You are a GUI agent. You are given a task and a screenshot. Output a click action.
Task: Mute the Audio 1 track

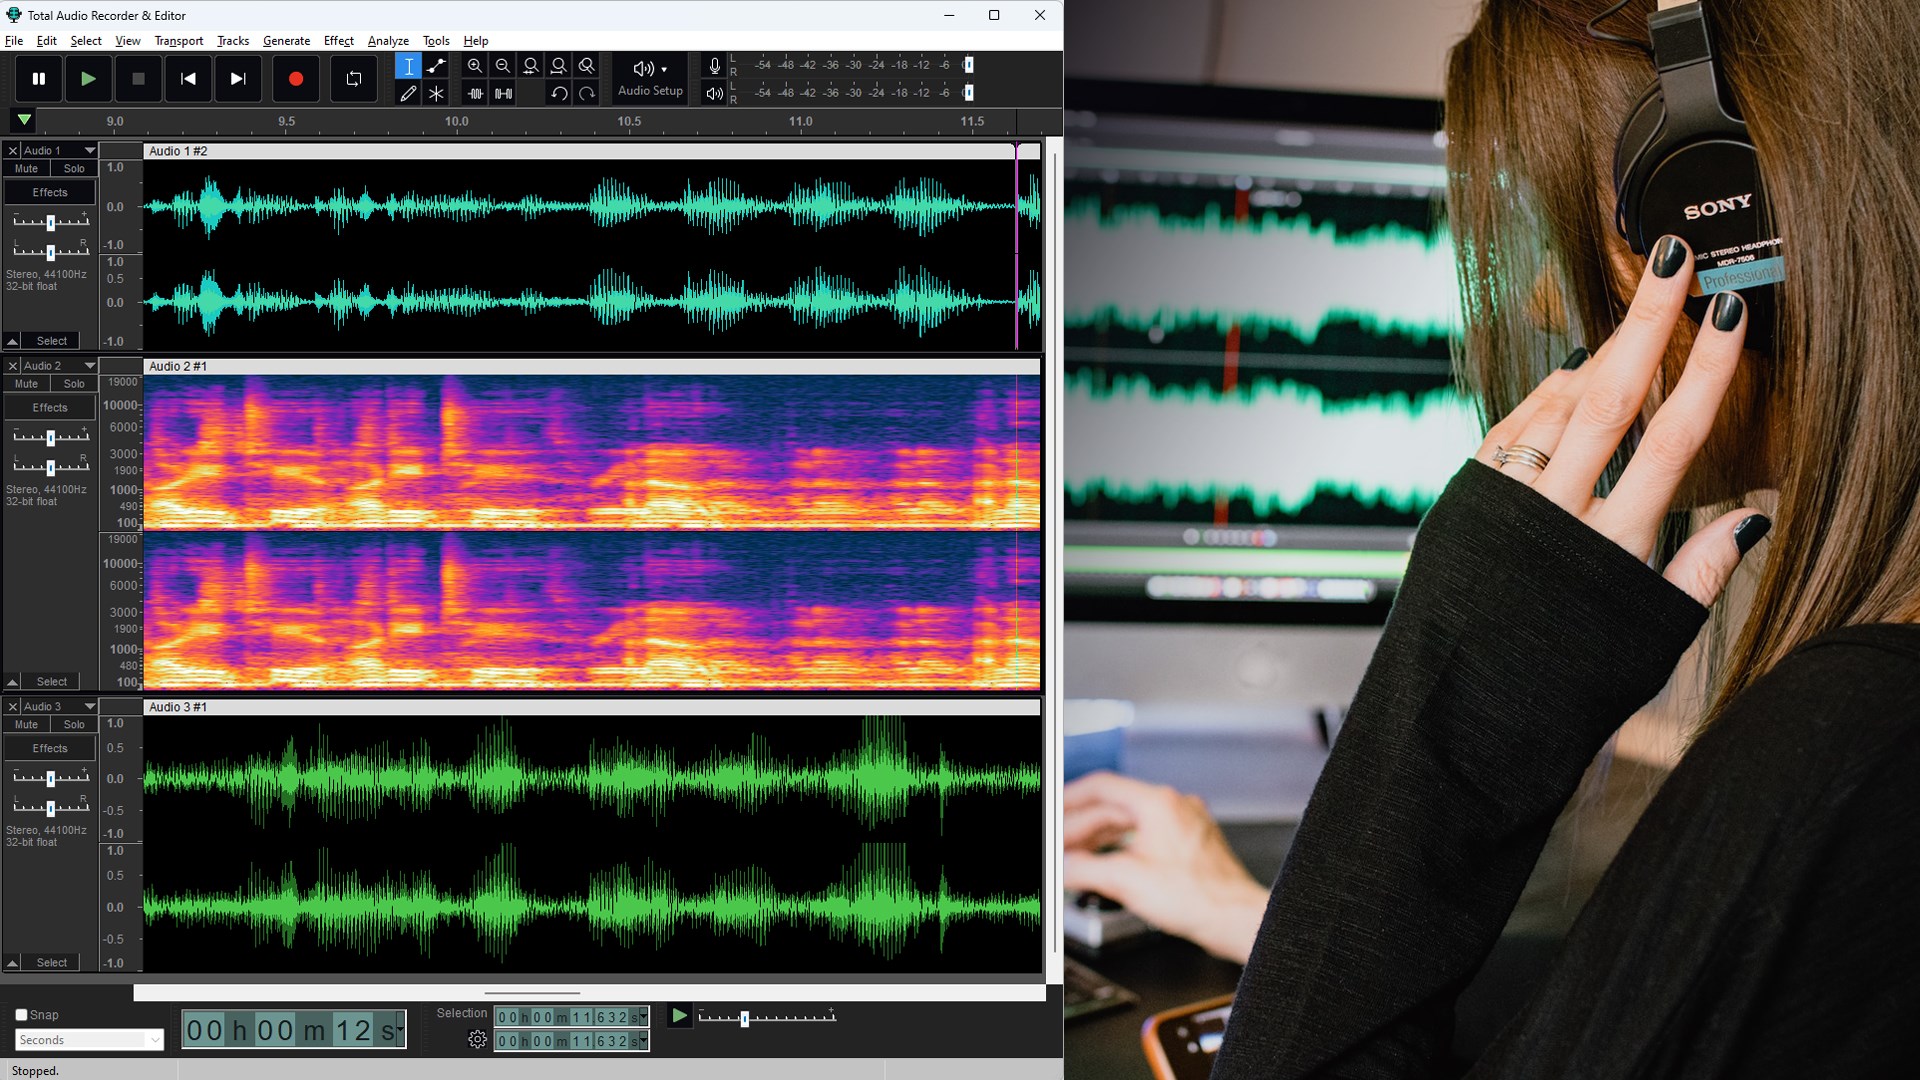26,169
